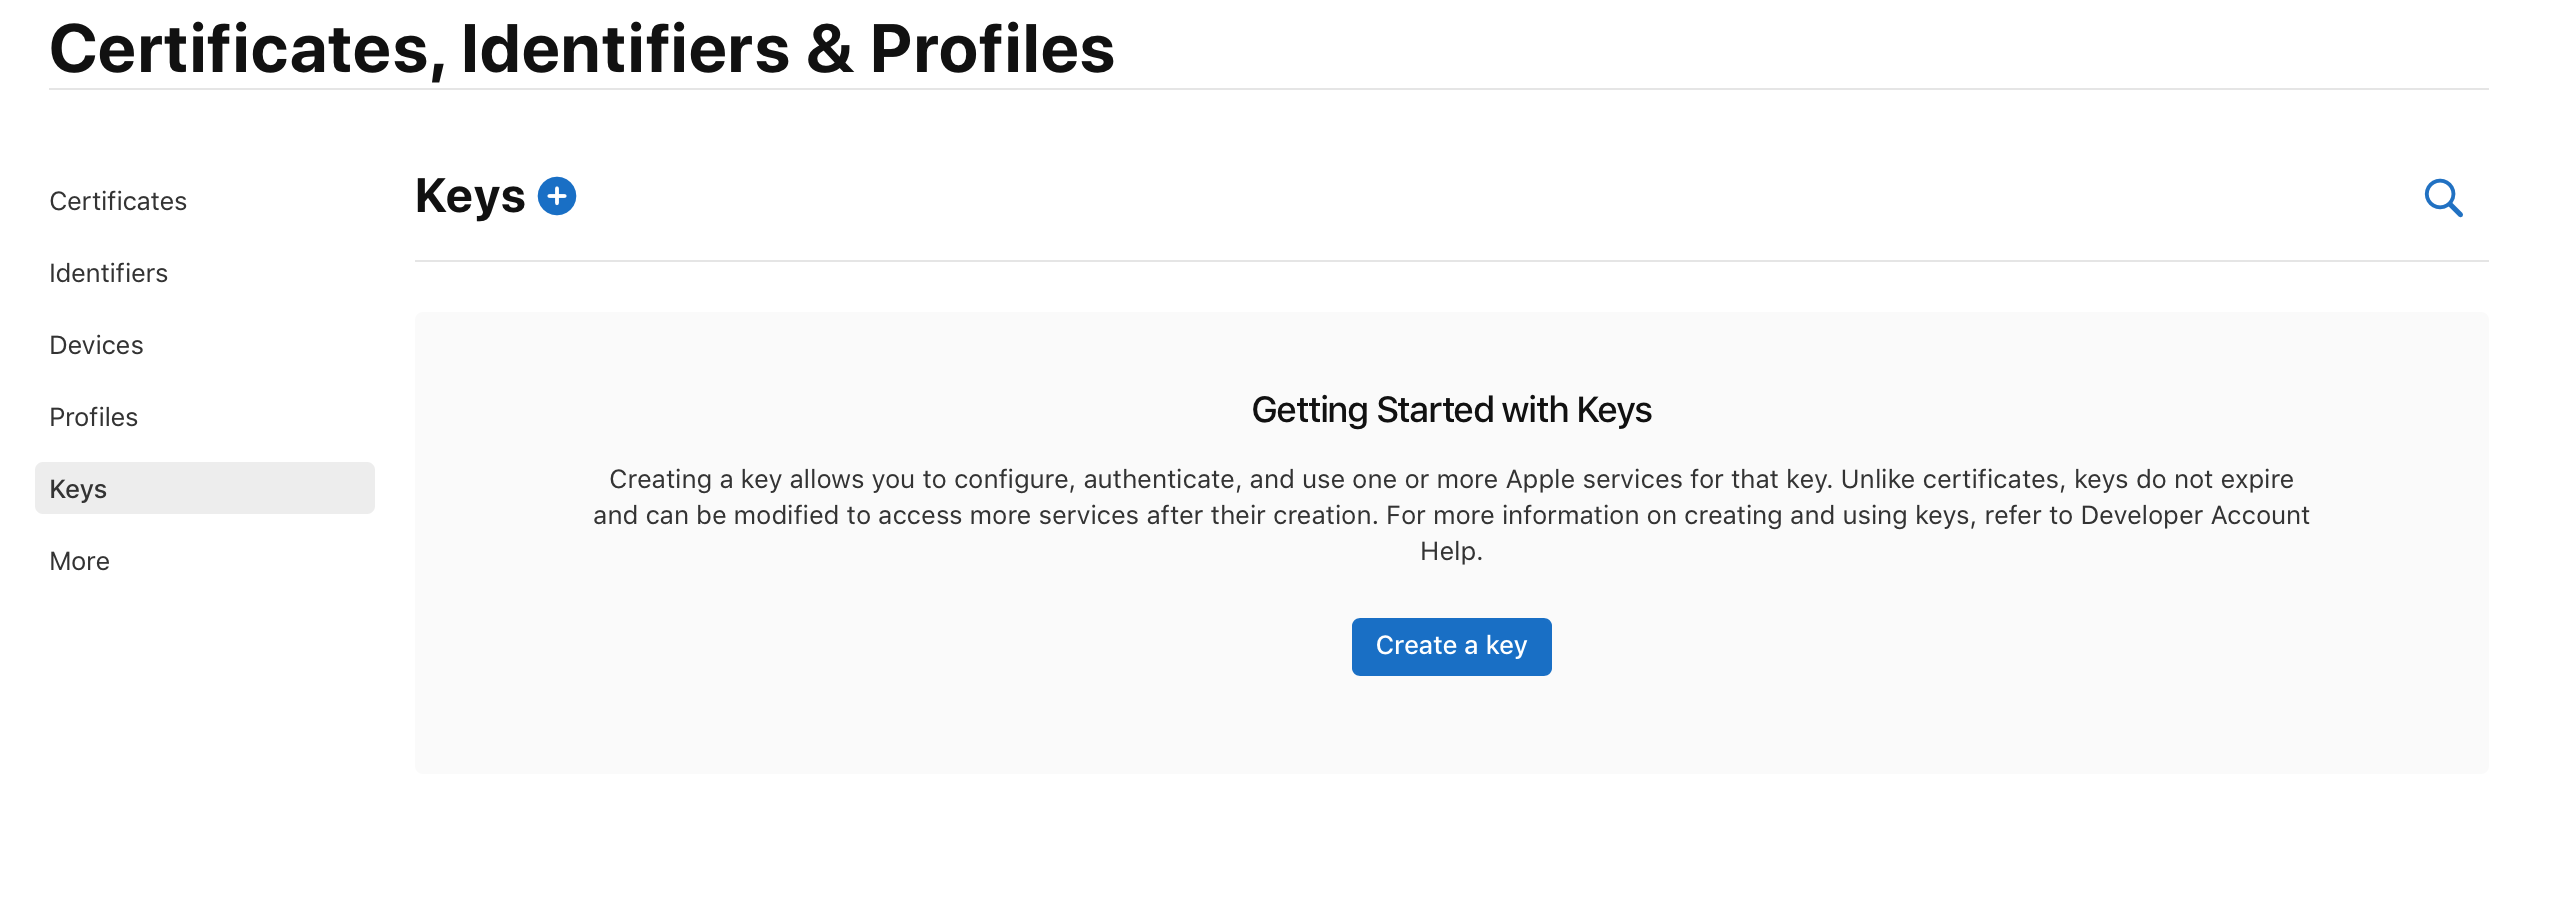The width and height of the screenshot is (2562, 918).
Task: Click the Developer Account text in the description
Action: [x=2195, y=515]
